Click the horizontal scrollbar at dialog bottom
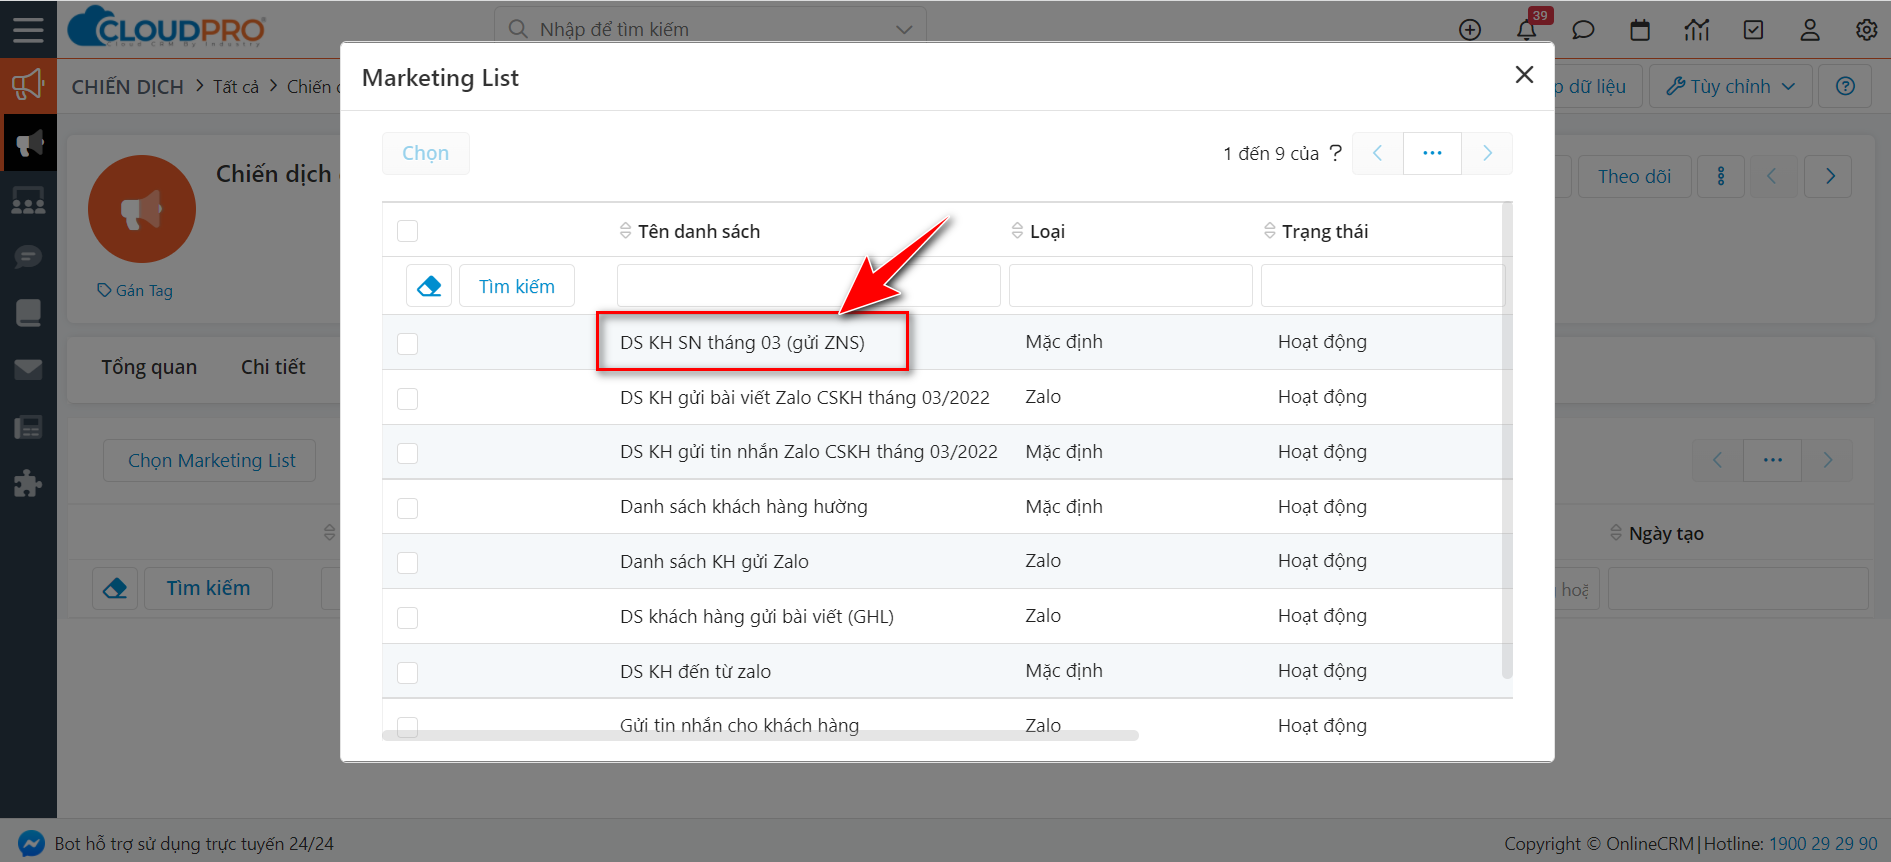Image resolution: width=1891 pixels, height=862 pixels. click(x=760, y=735)
